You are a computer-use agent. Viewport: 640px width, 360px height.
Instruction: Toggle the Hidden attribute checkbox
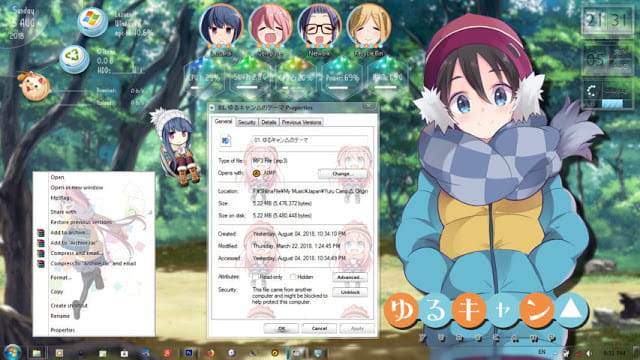pyautogui.click(x=293, y=277)
